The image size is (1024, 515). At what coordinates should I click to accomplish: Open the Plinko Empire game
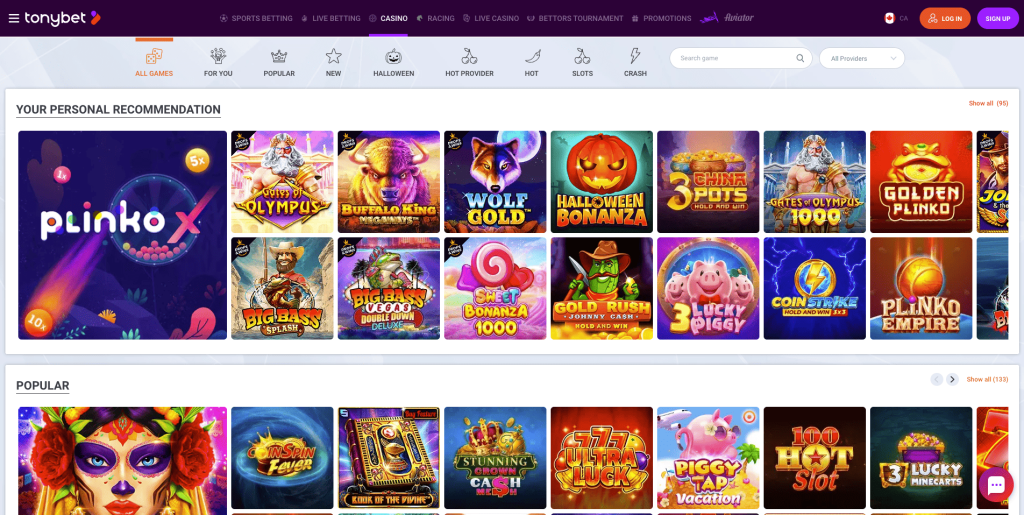(921, 289)
